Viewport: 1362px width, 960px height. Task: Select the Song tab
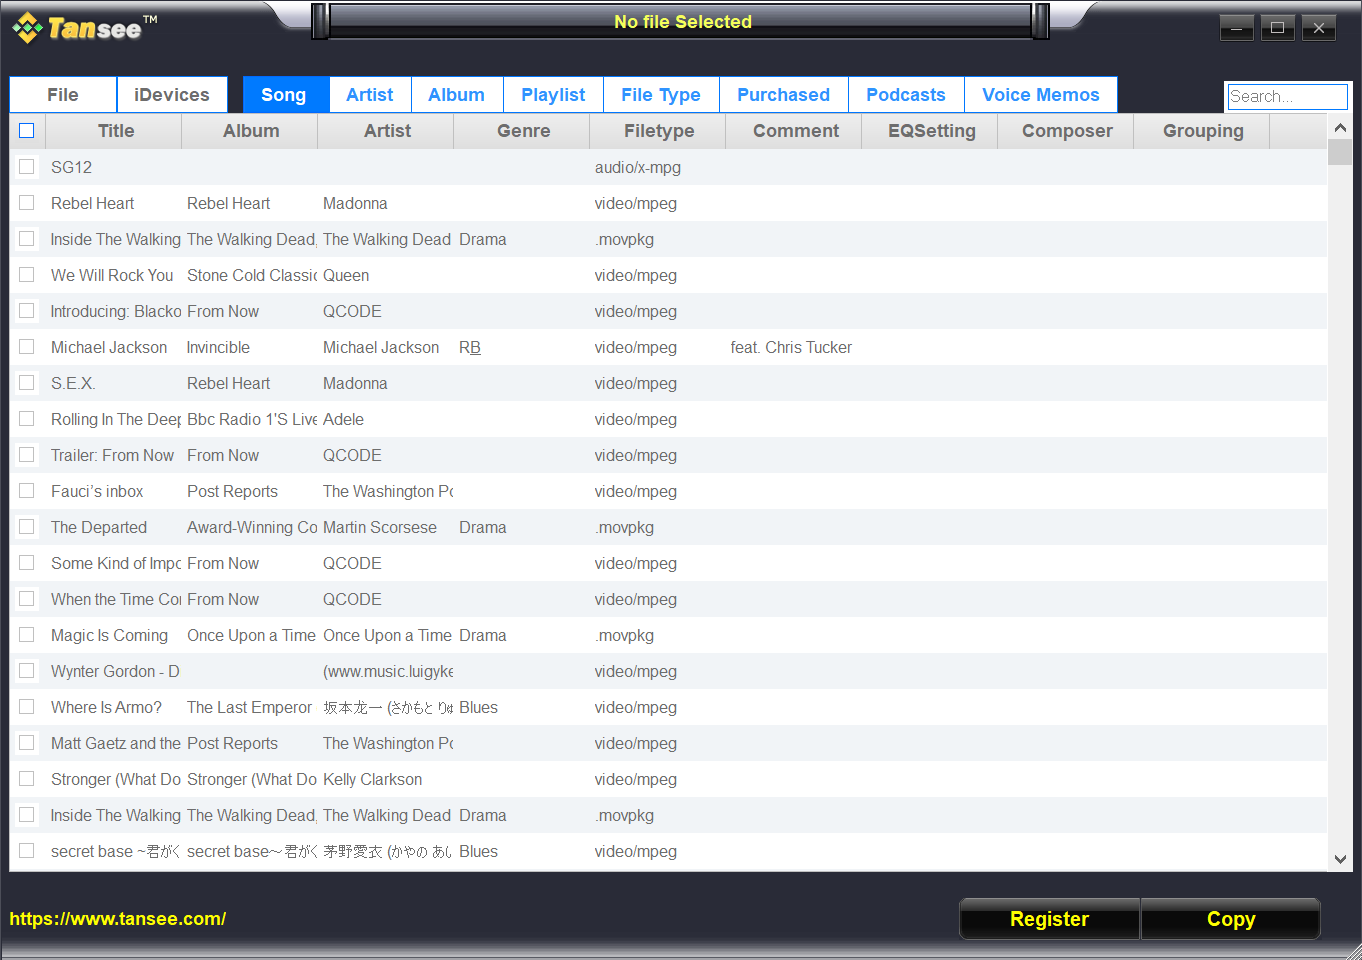[284, 95]
